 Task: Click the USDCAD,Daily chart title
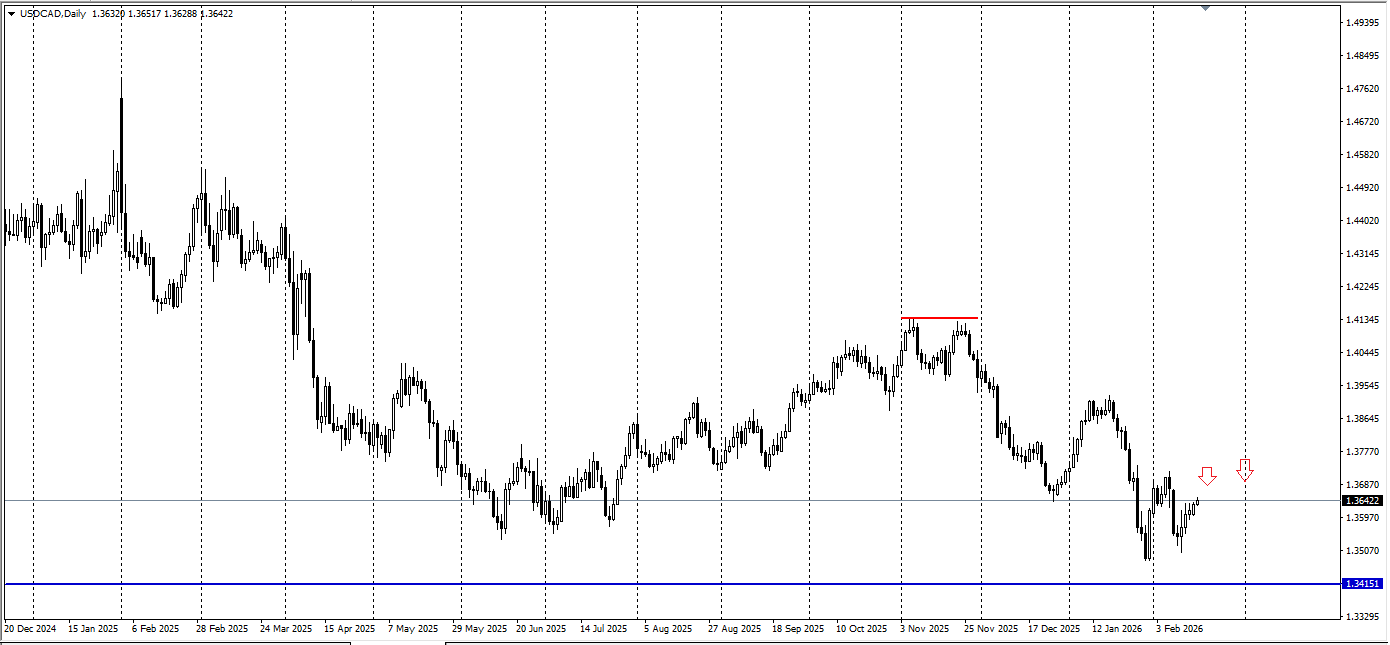[53, 14]
